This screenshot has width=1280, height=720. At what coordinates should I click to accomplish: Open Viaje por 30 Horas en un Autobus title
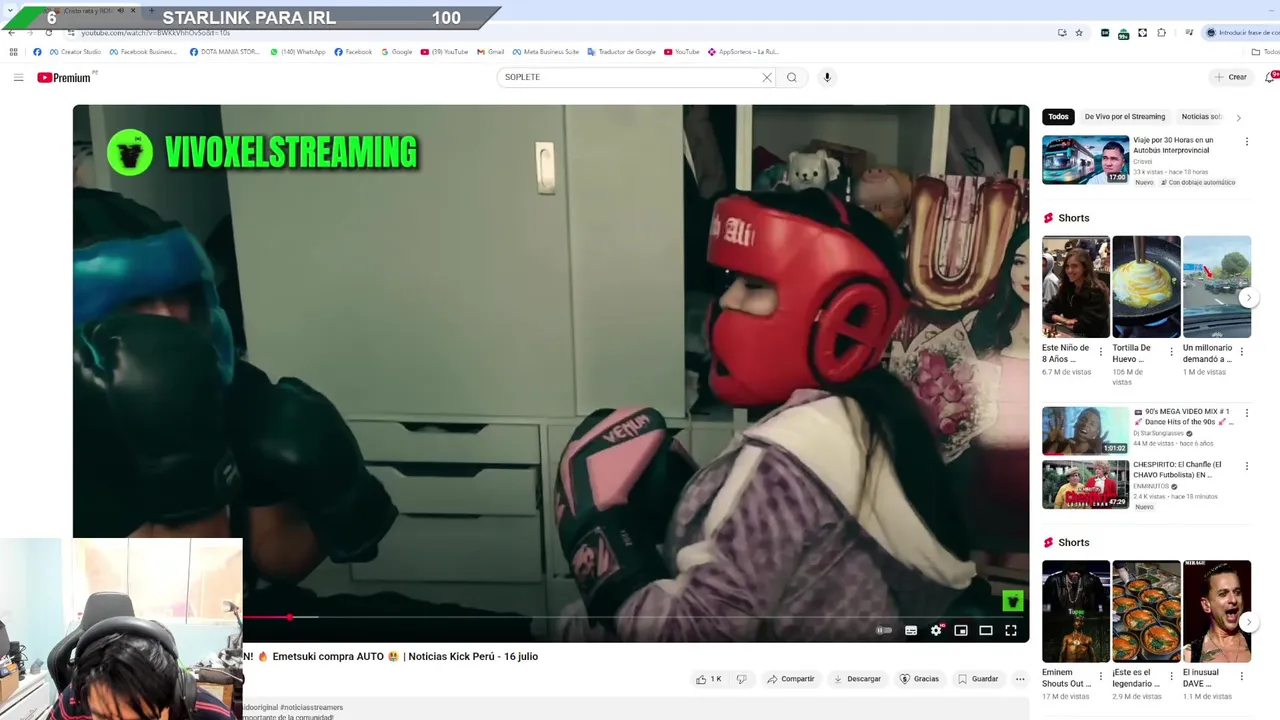1173,145
